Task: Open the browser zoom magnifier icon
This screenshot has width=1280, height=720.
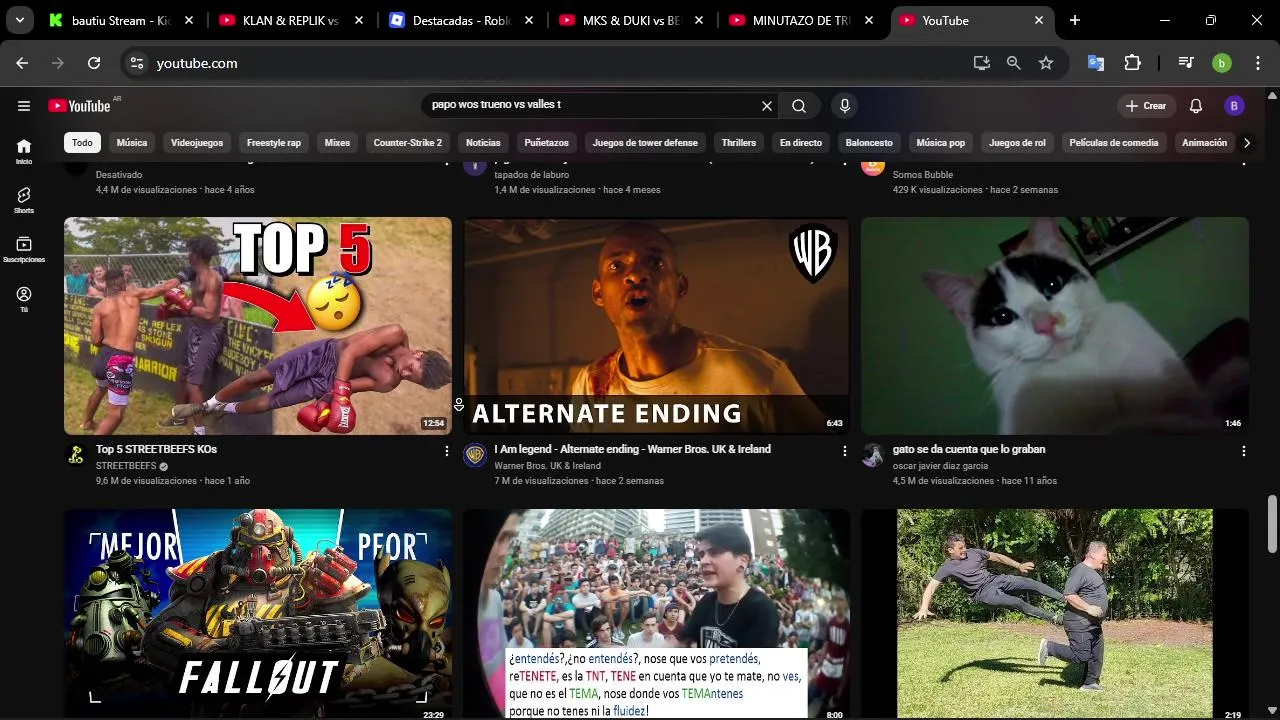Action: [x=1014, y=63]
